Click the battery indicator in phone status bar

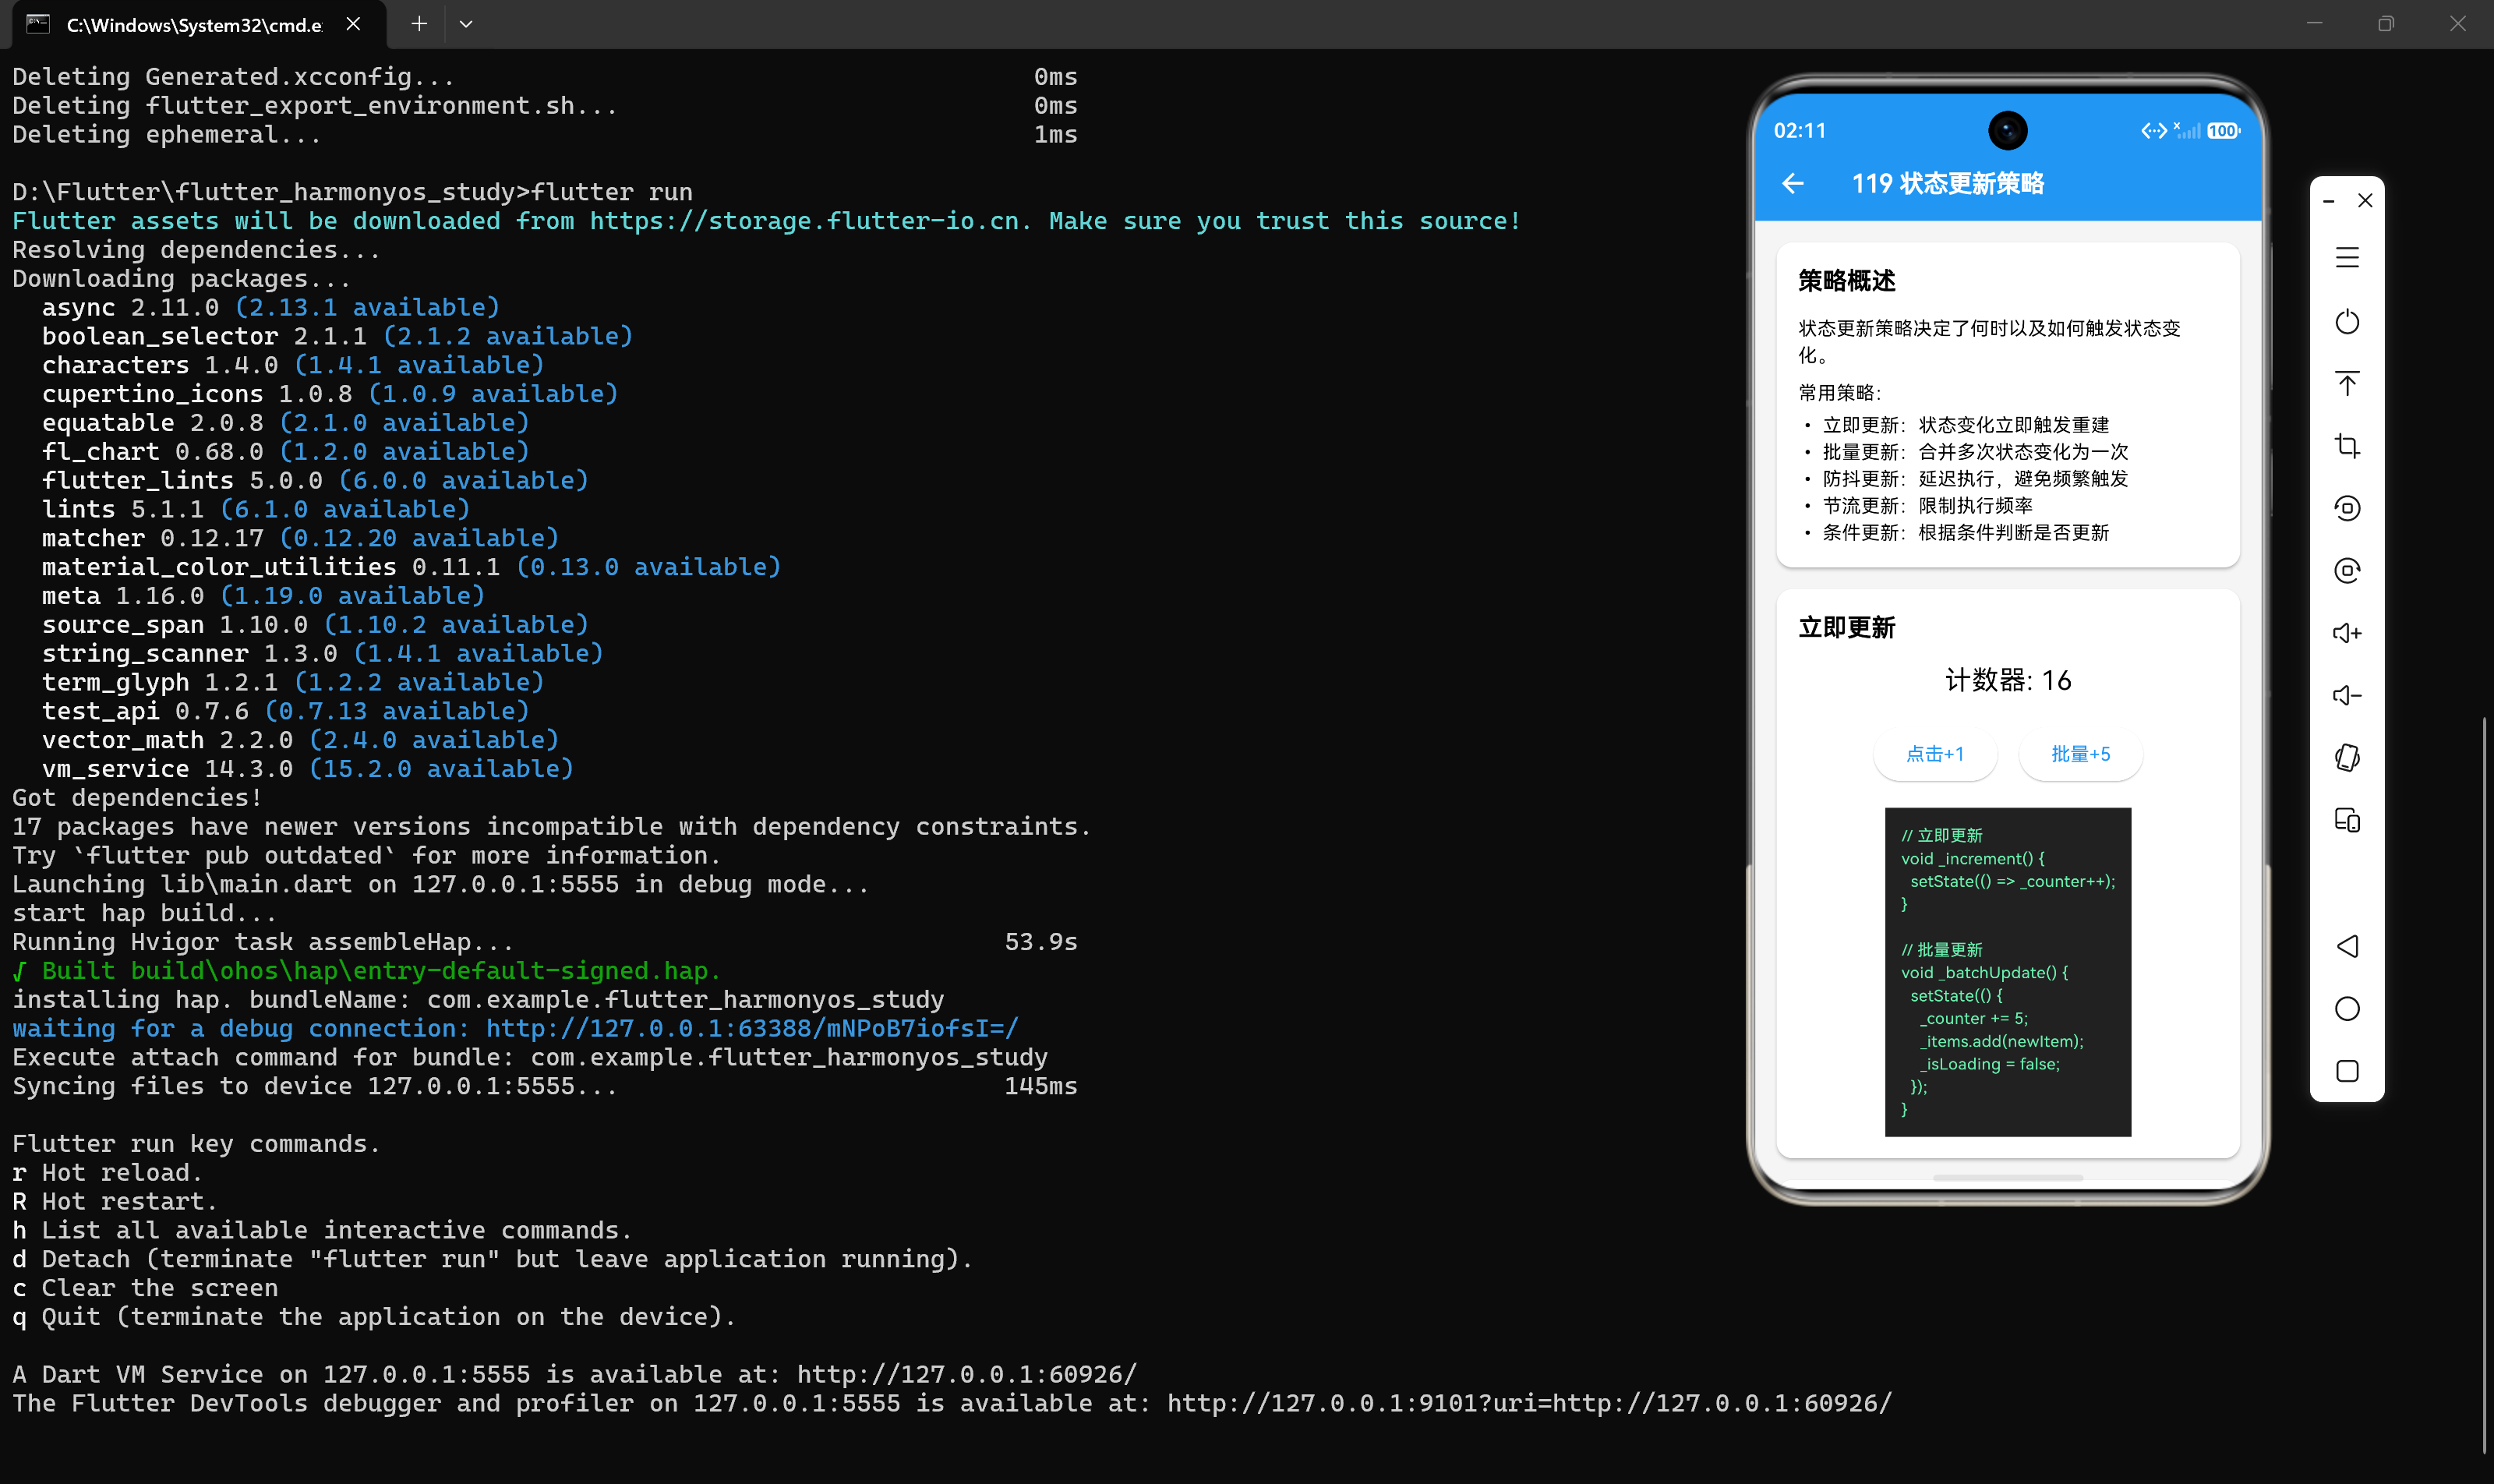pyautogui.click(x=2223, y=131)
